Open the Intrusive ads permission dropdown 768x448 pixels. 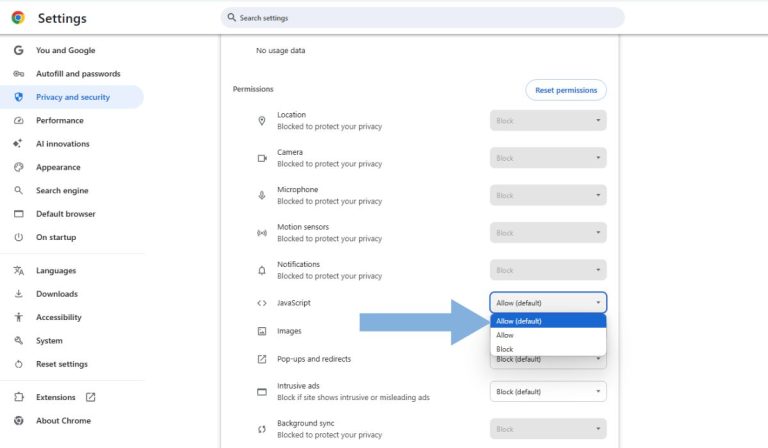click(547, 392)
